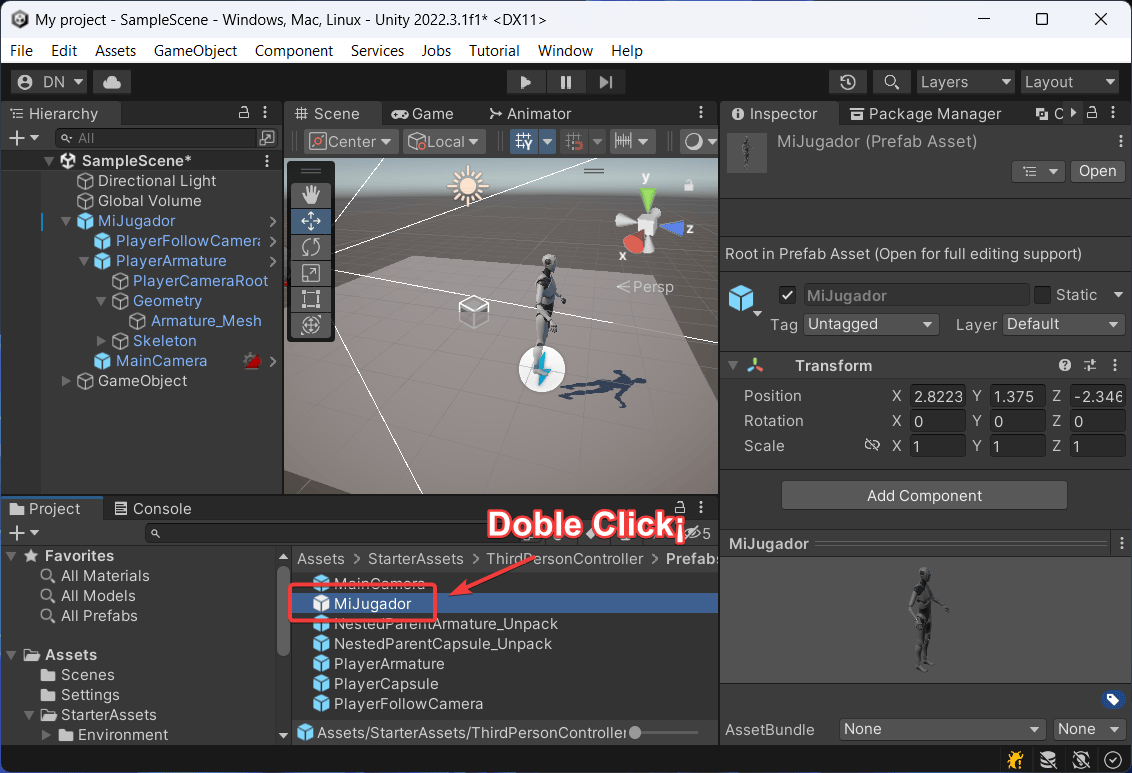The width and height of the screenshot is (1132, 773).
Task: Open the Tag Untagged dropdown
Action: 871,324
